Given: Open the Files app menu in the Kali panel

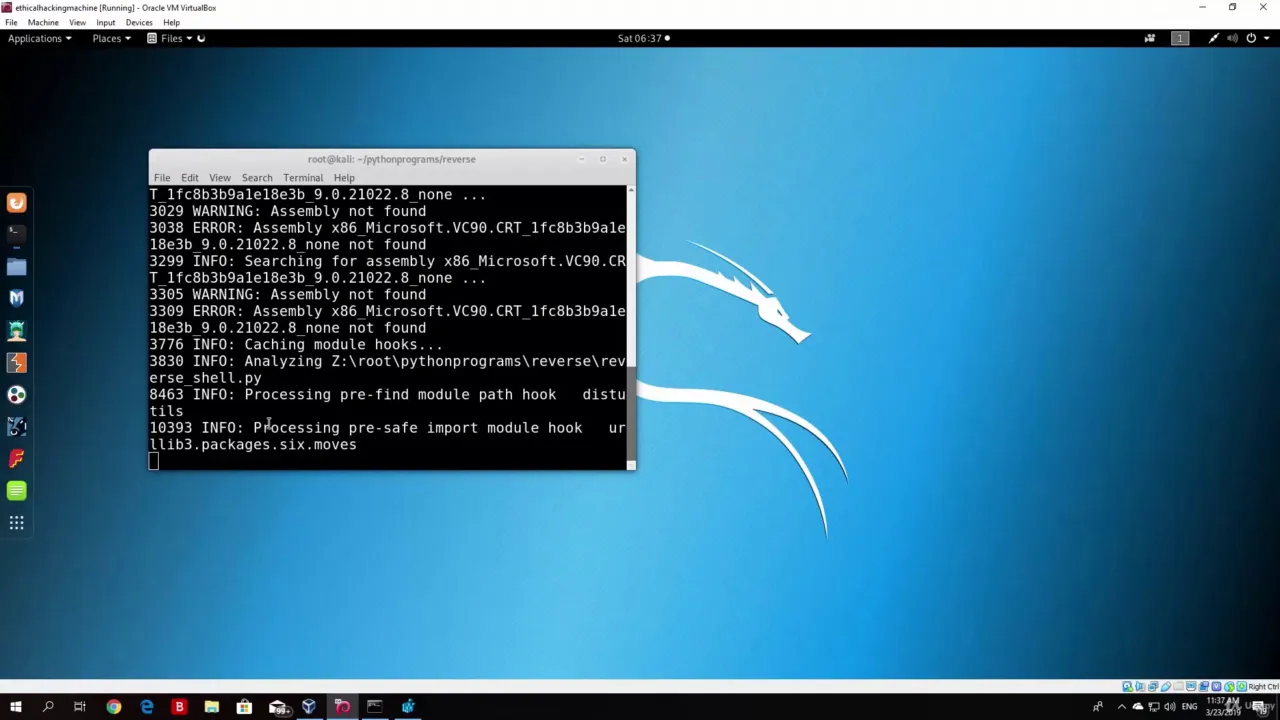Looking at the screenshot, I should [x=170, y=38].
